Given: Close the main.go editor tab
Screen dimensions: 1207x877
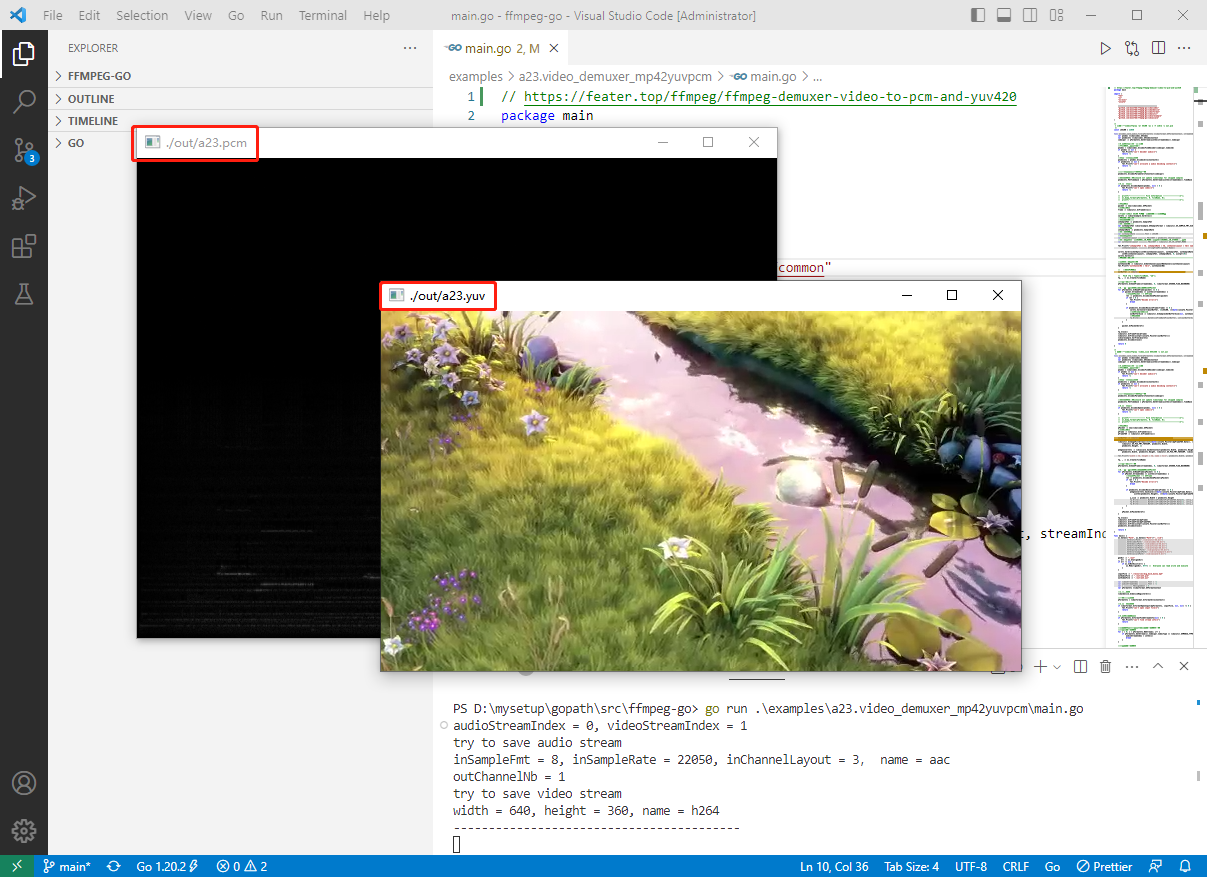Looking at the screenshot, I should pos(556,48).
